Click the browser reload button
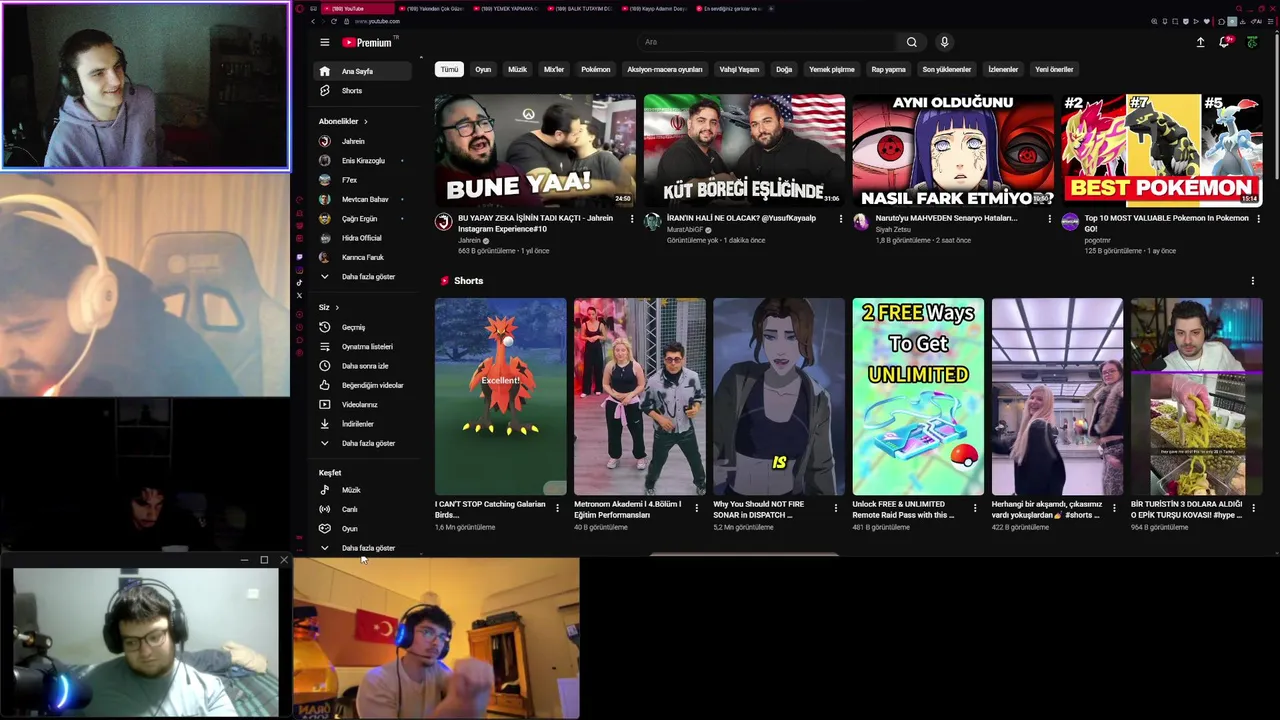 [334, 21]
